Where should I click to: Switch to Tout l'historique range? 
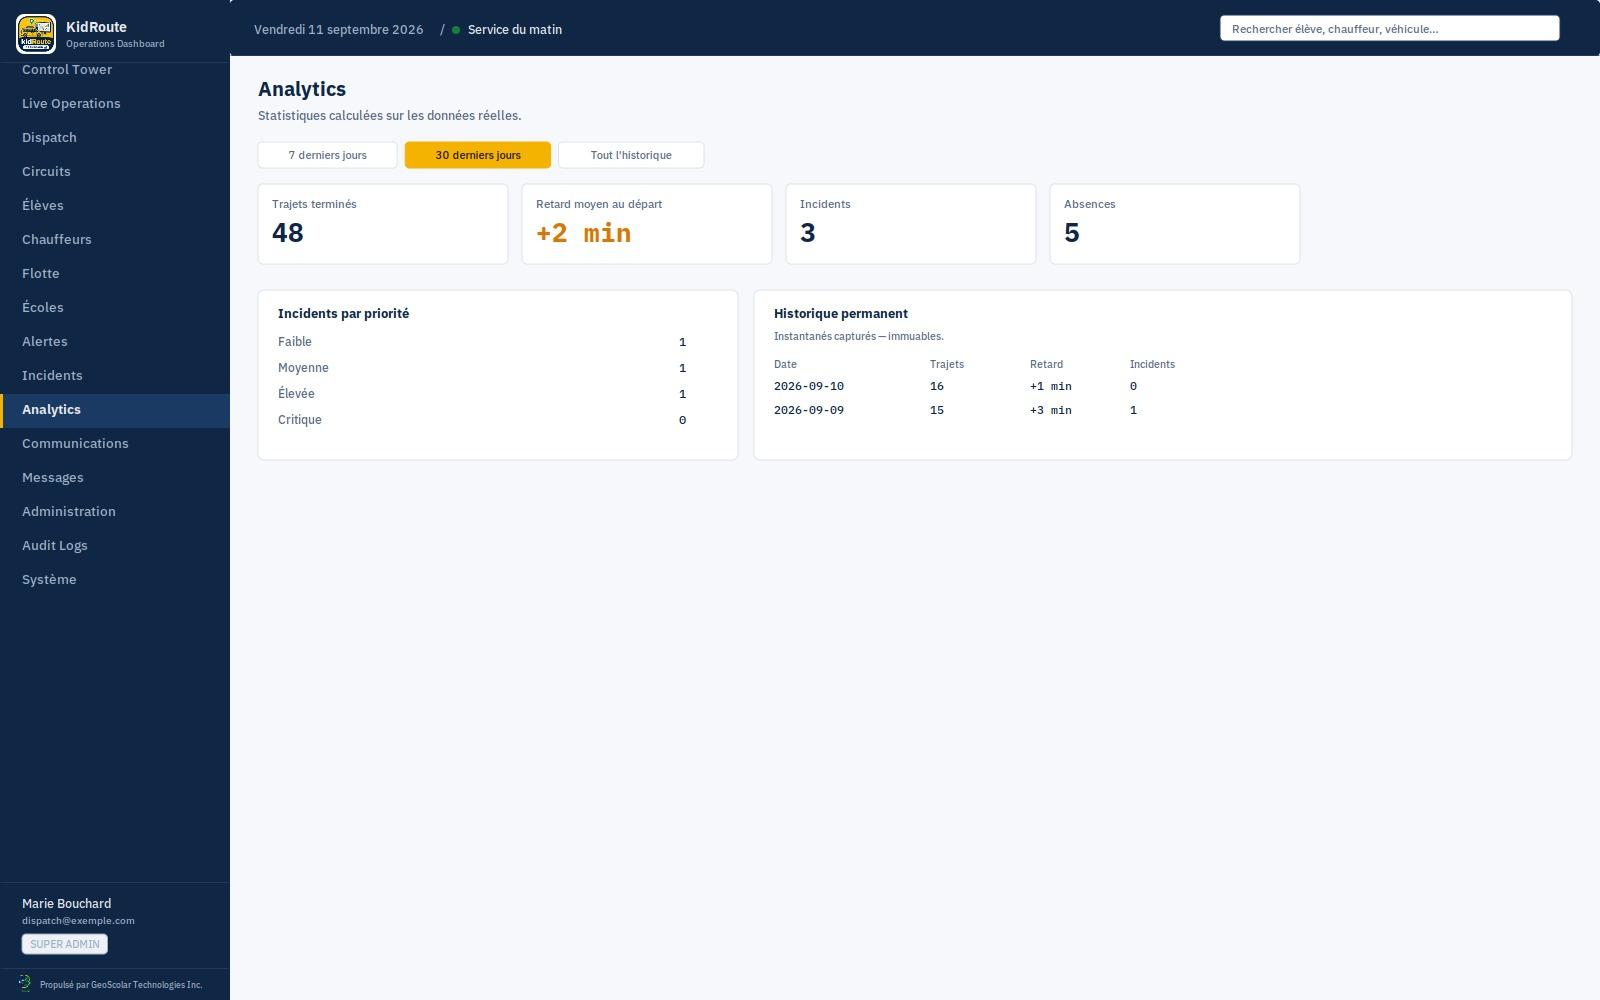point(631,155)
